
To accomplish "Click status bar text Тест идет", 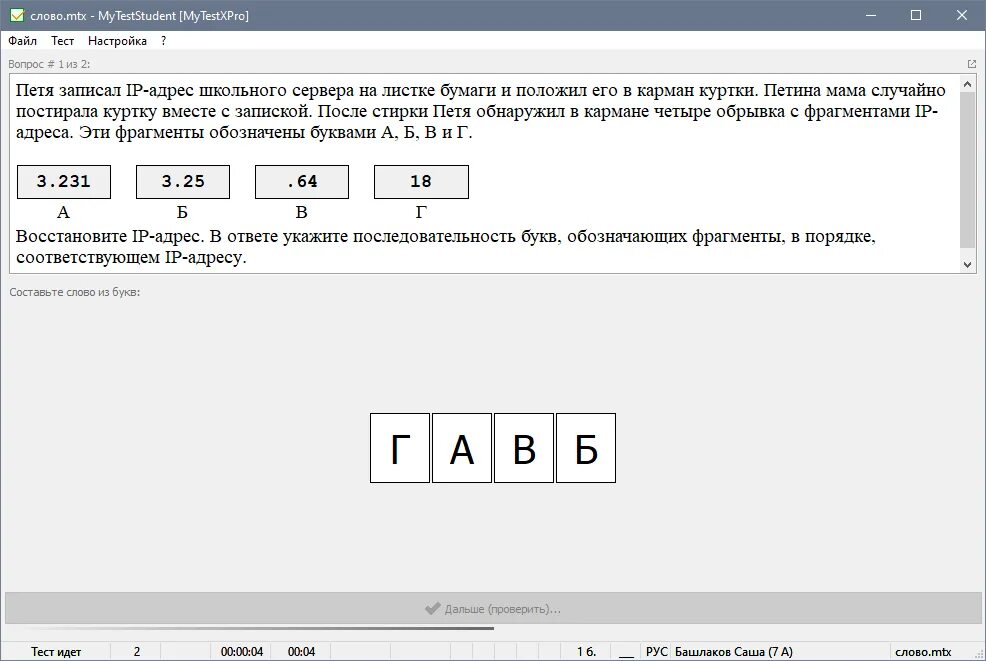I will 56,652.
